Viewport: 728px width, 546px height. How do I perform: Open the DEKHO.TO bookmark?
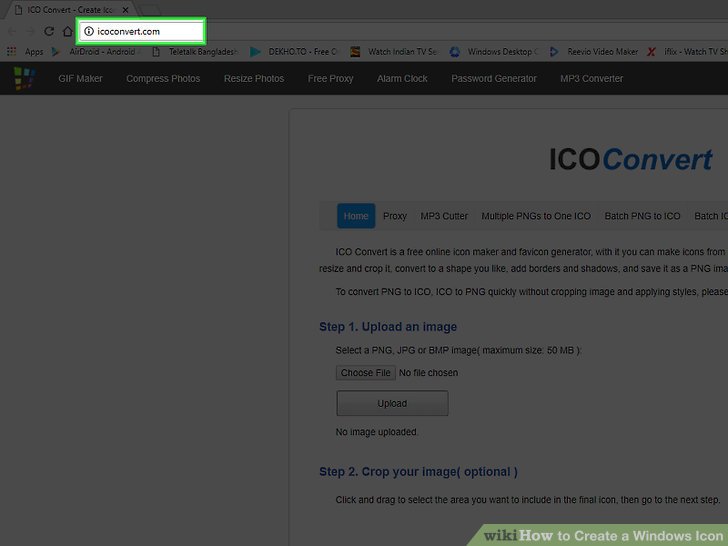(x=294, y=52)
